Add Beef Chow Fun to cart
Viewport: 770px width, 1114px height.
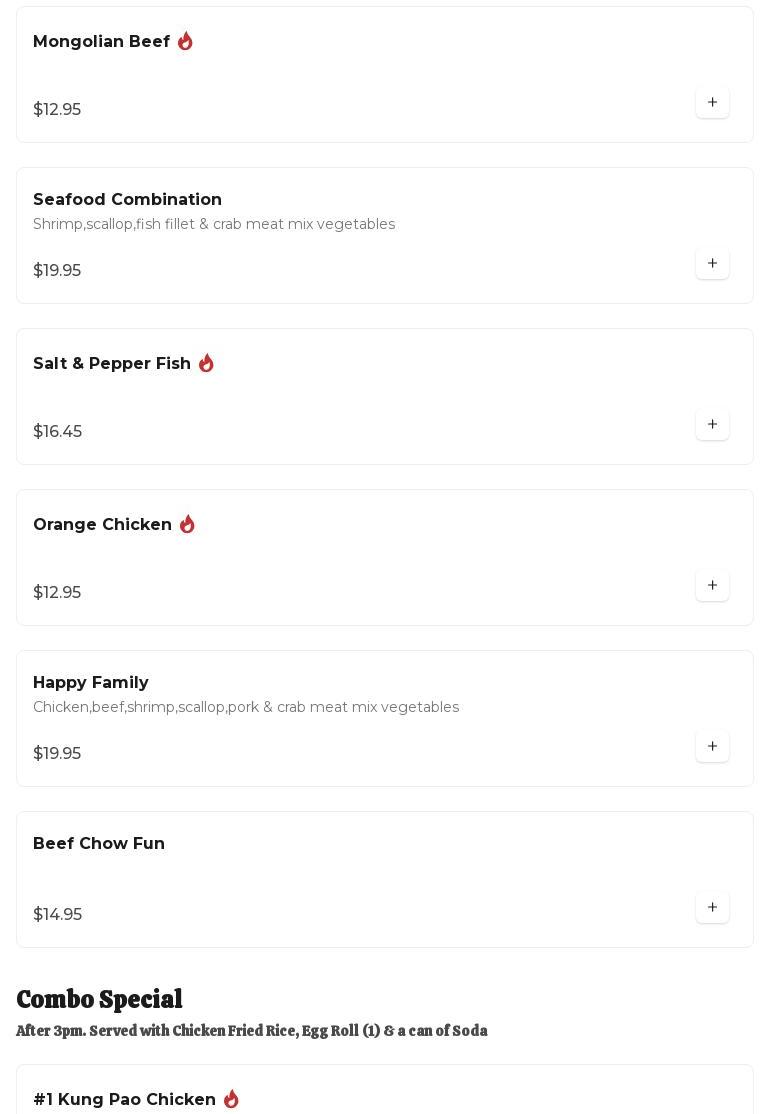(x=712, y=908)
